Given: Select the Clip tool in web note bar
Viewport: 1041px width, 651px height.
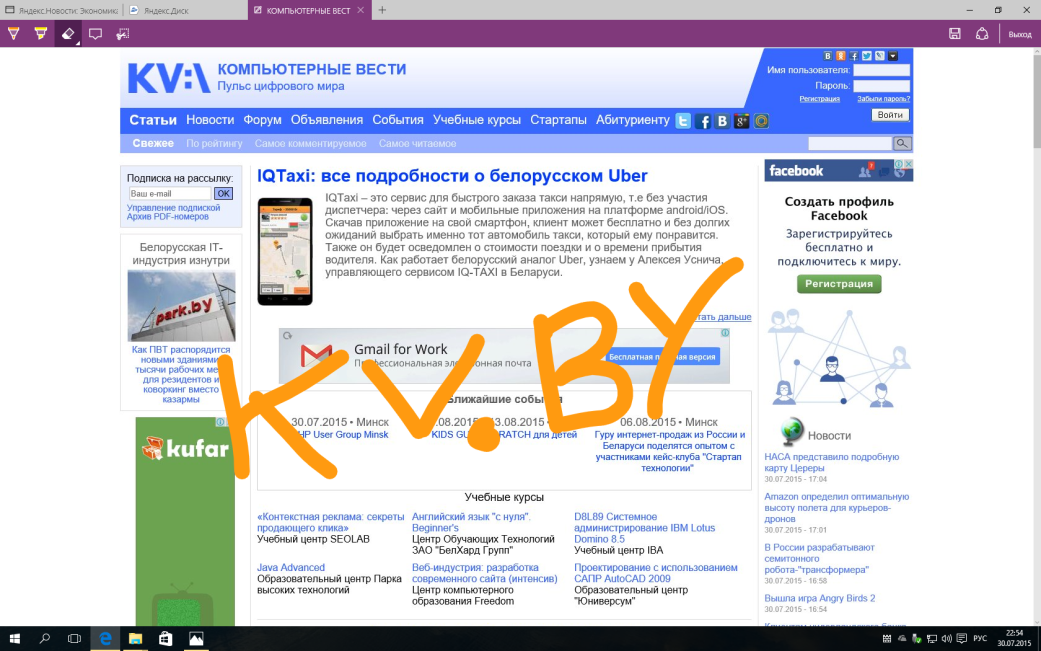Looking at the screenshot, I should coord(122,33).
